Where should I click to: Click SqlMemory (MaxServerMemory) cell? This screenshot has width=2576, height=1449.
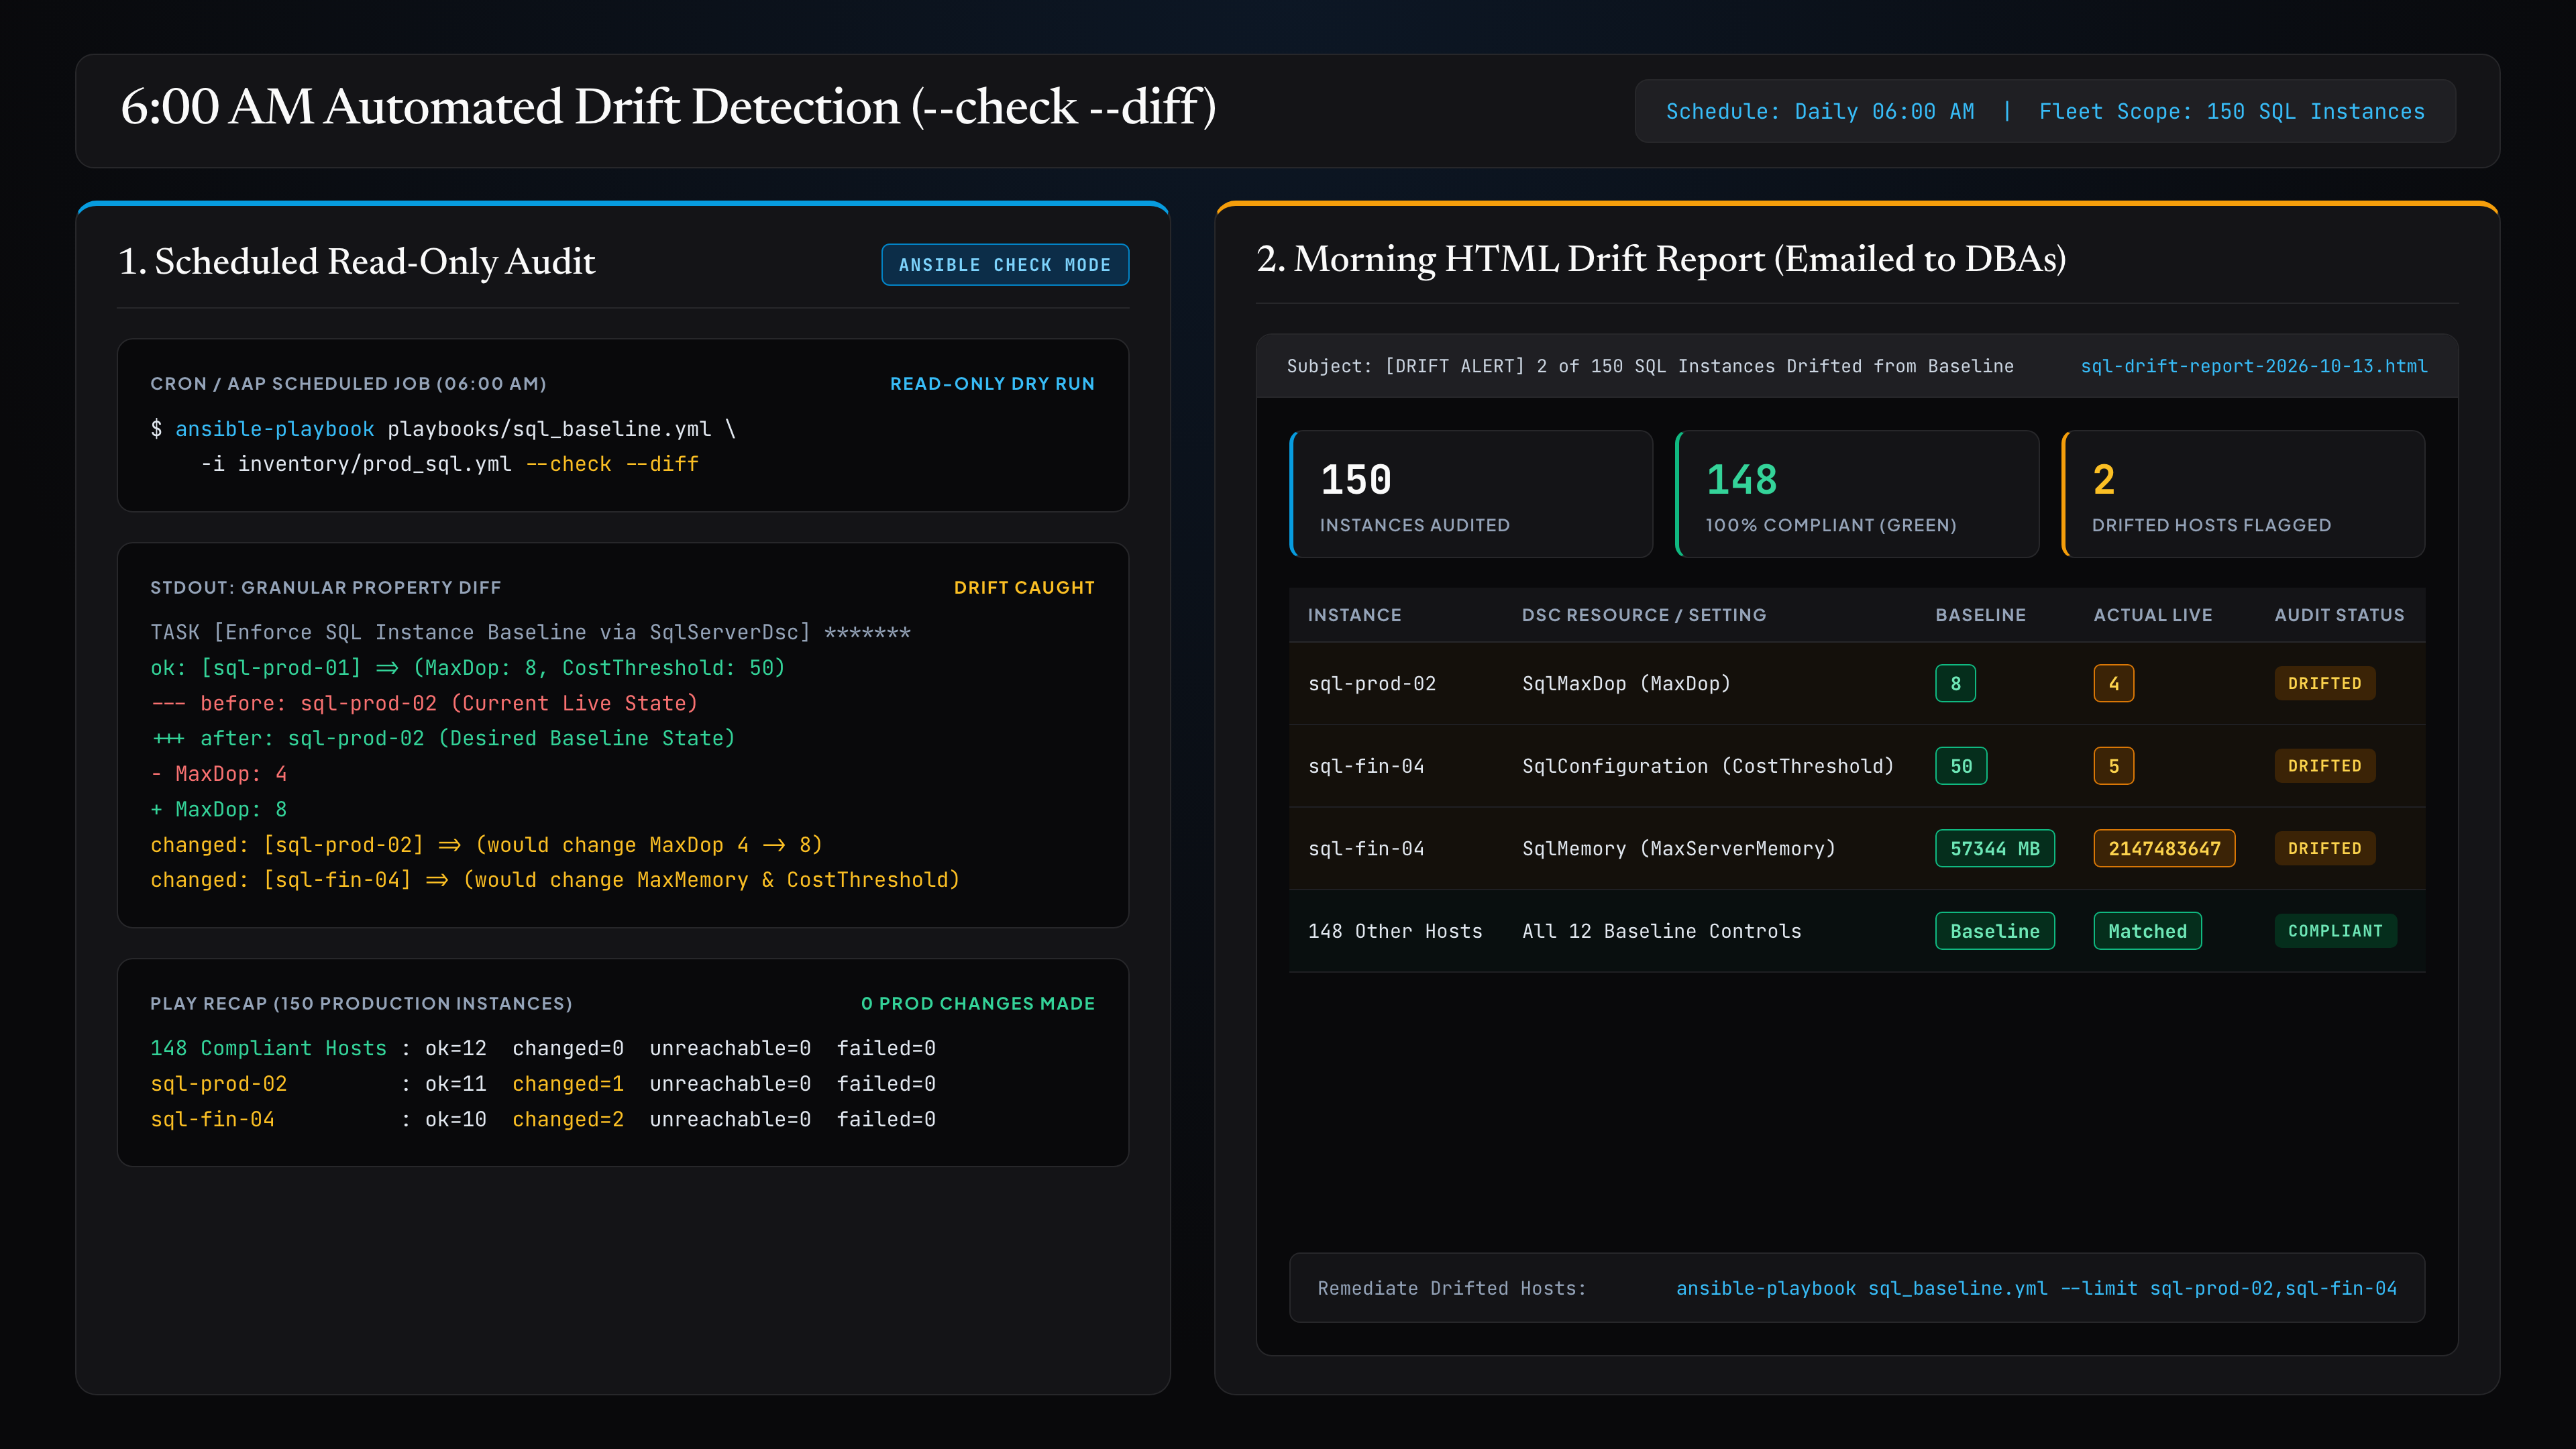[1679, 848]
